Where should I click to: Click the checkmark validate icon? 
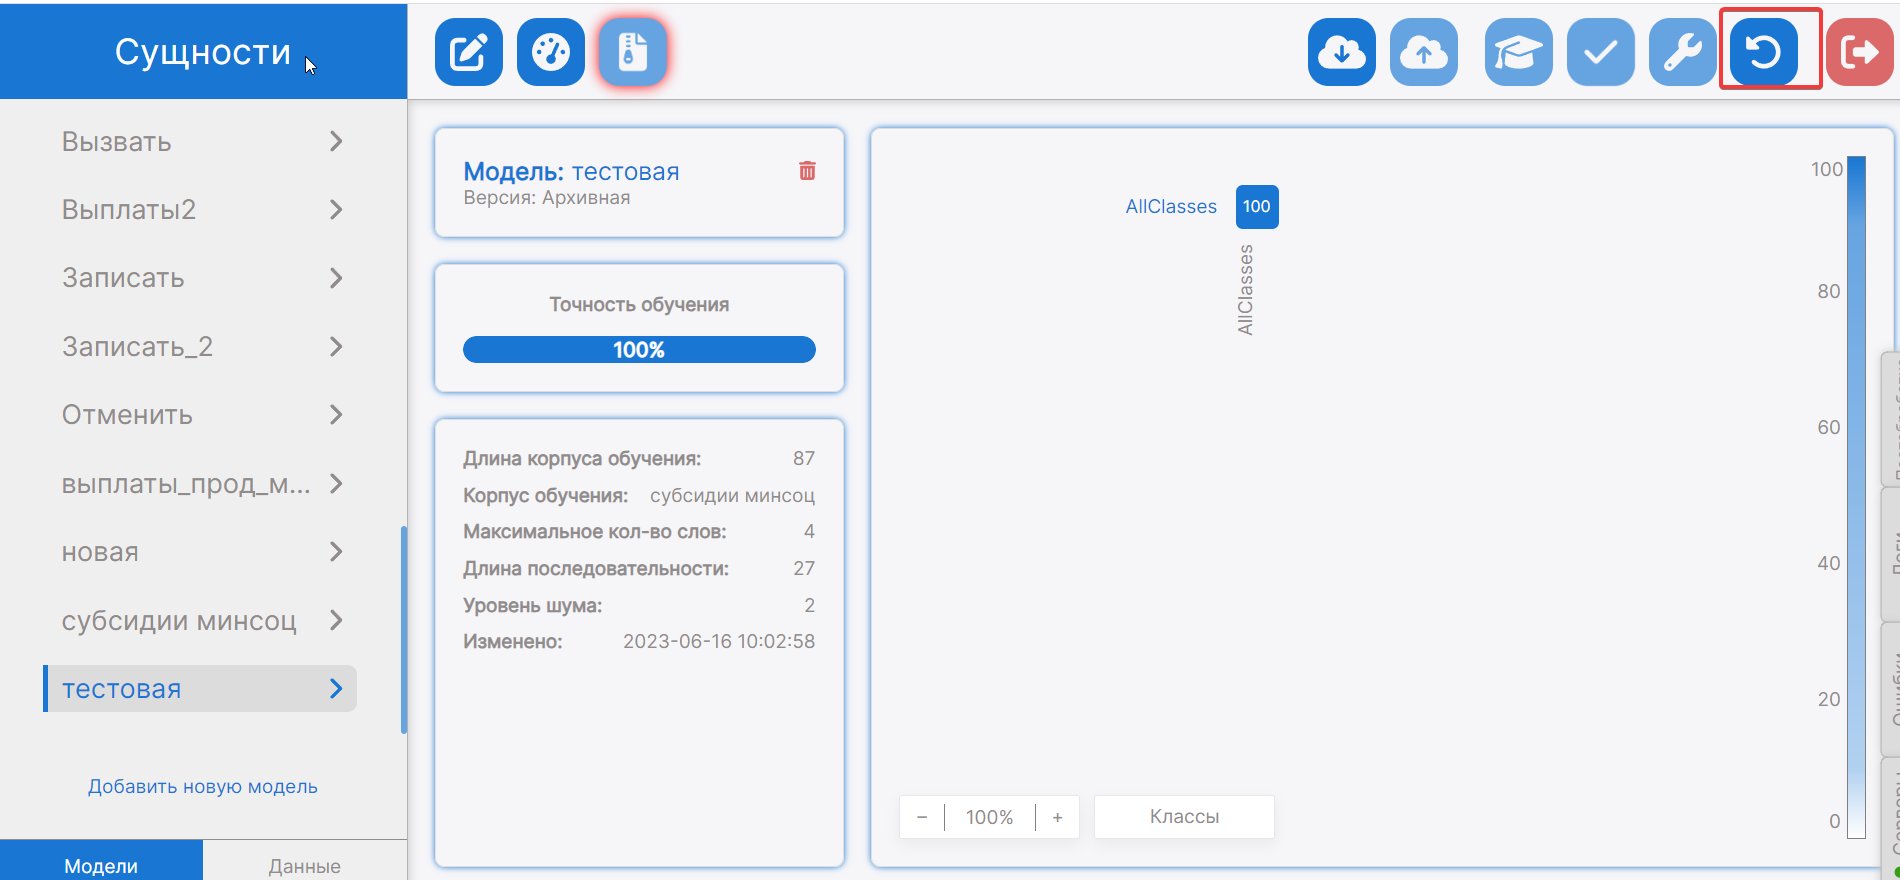[x=1600, y=52]
